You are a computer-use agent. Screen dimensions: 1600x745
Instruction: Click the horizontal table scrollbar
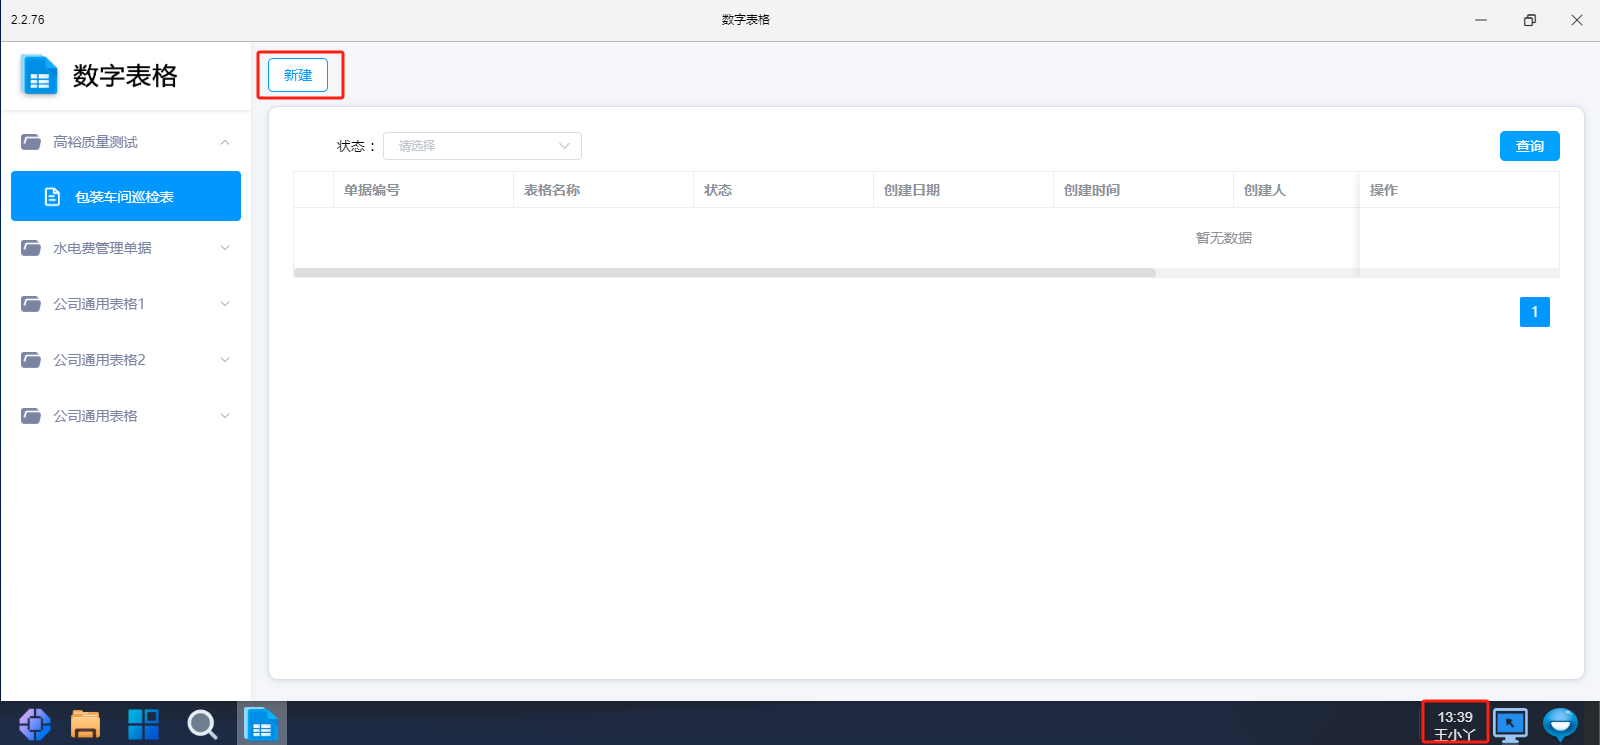pyautogui.click(x=724, y=273)
